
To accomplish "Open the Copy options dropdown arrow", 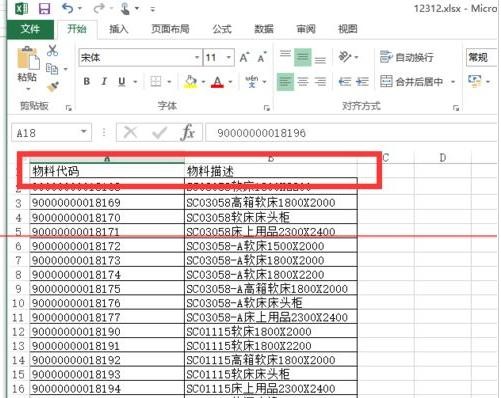I will (x=66, y=69).
